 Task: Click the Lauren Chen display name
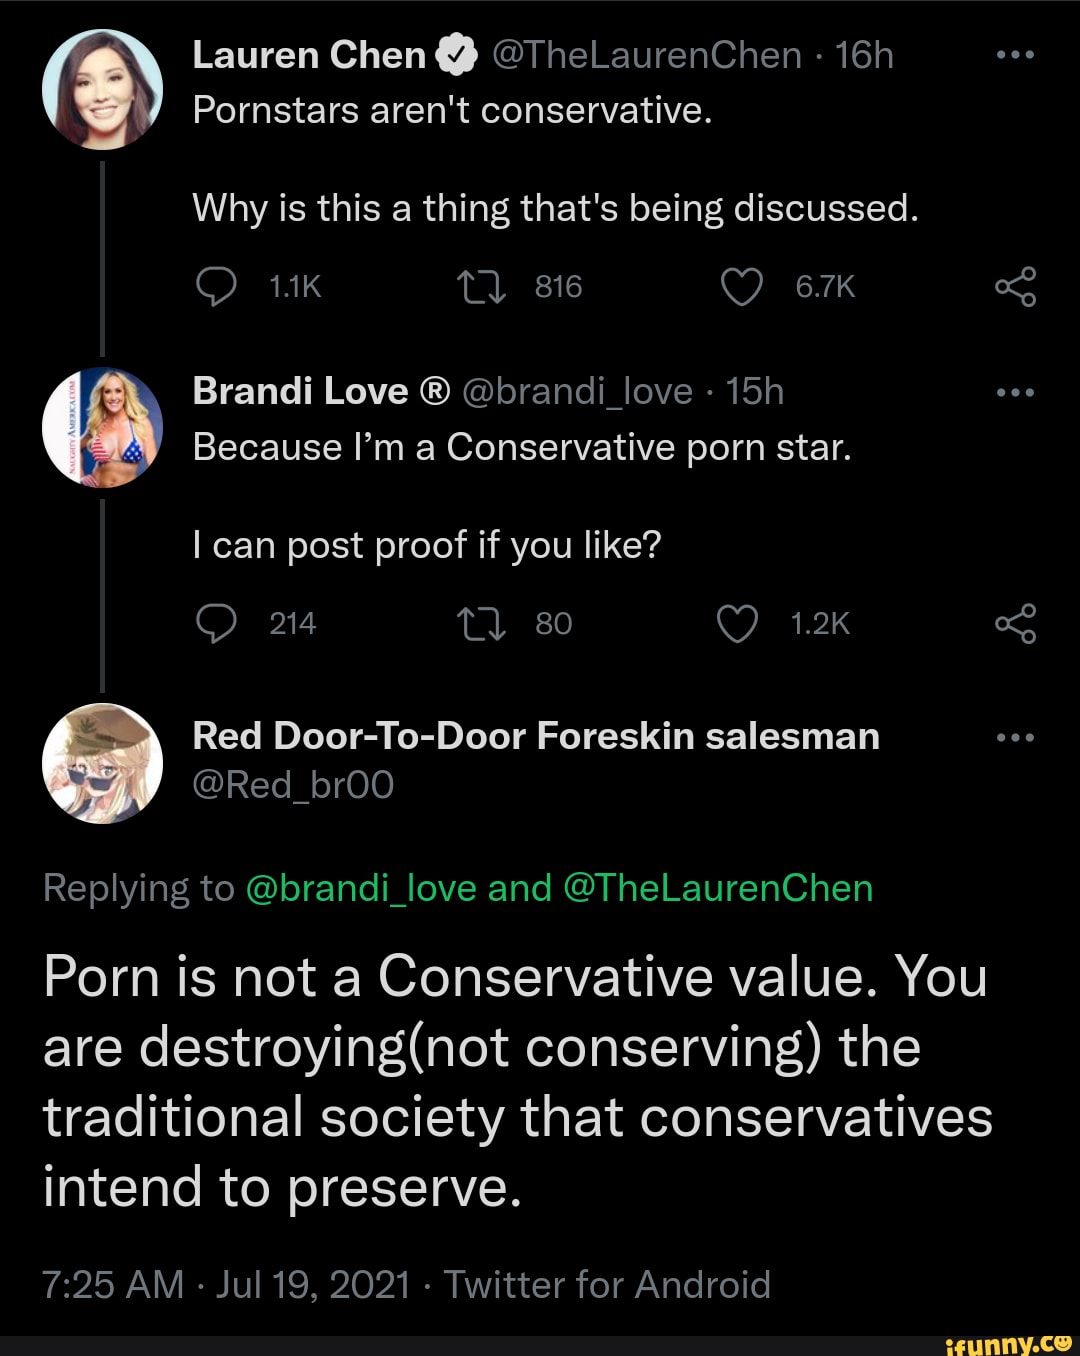pyautogui.click(x=309, y=56)
